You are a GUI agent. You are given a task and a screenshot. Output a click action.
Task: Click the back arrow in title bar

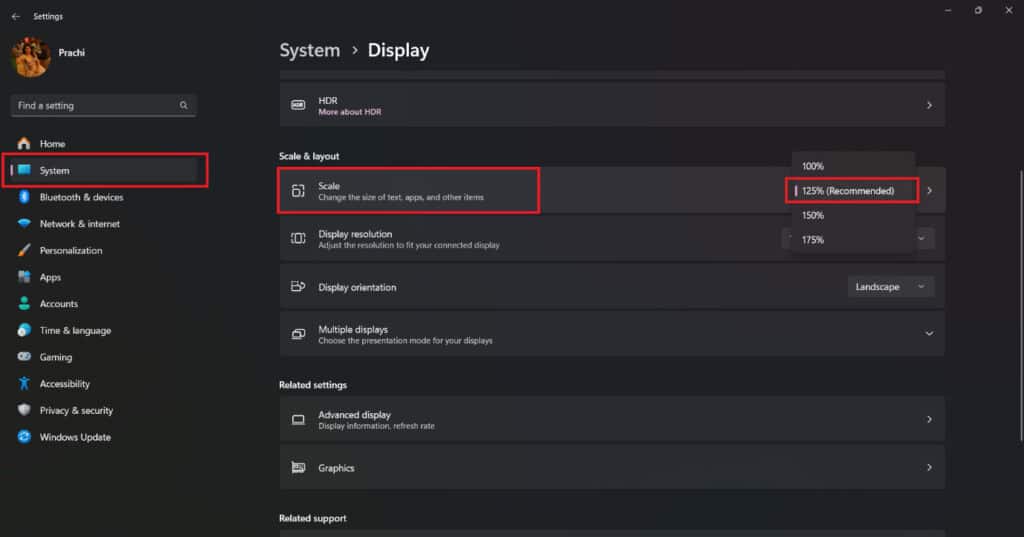pos(15,16)
